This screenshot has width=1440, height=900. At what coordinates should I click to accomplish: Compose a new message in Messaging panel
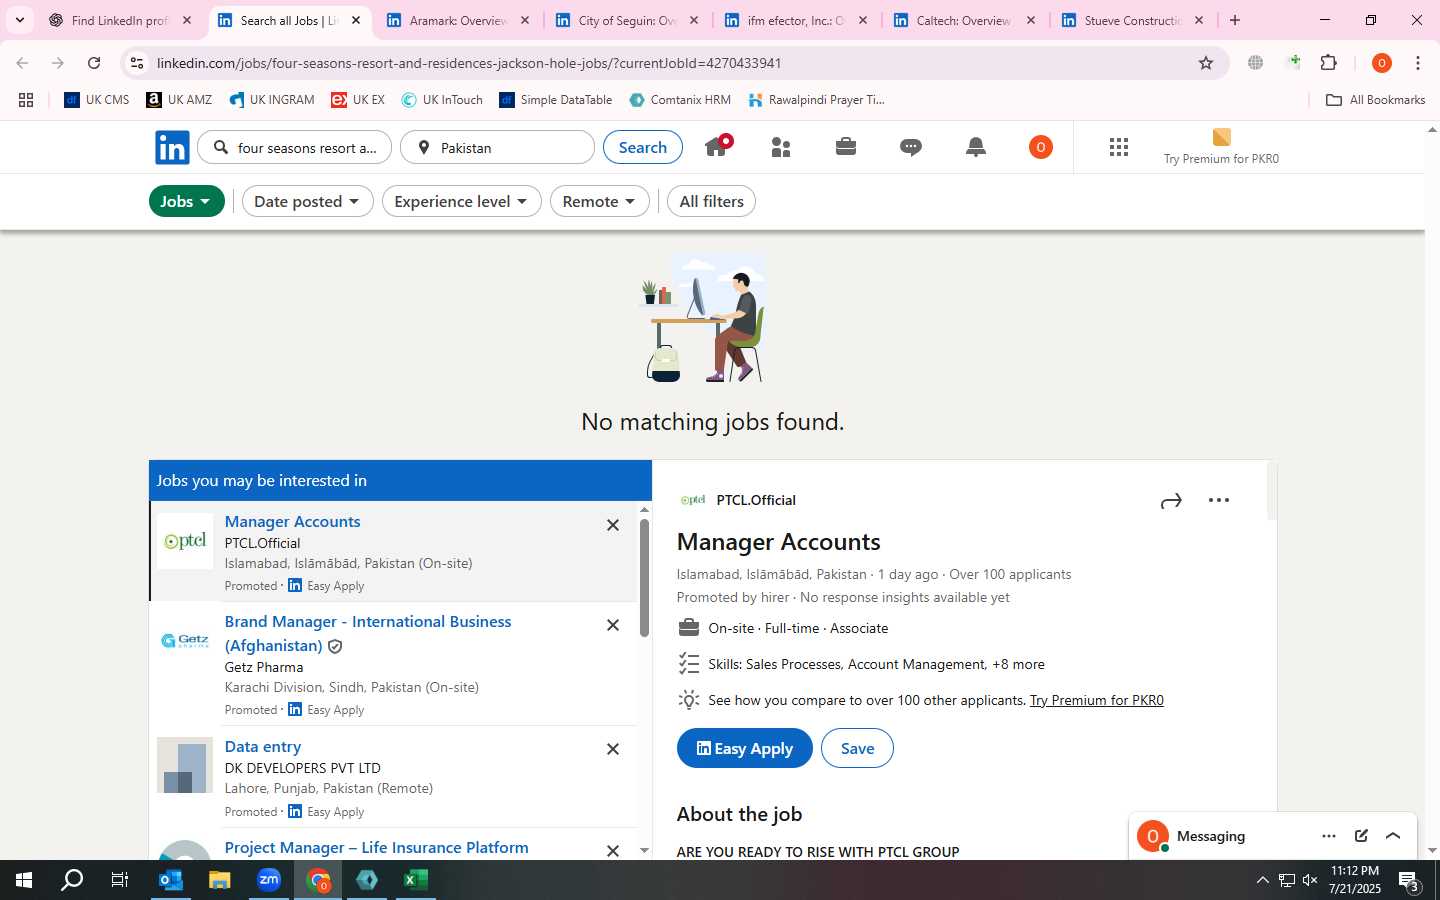1361,836
